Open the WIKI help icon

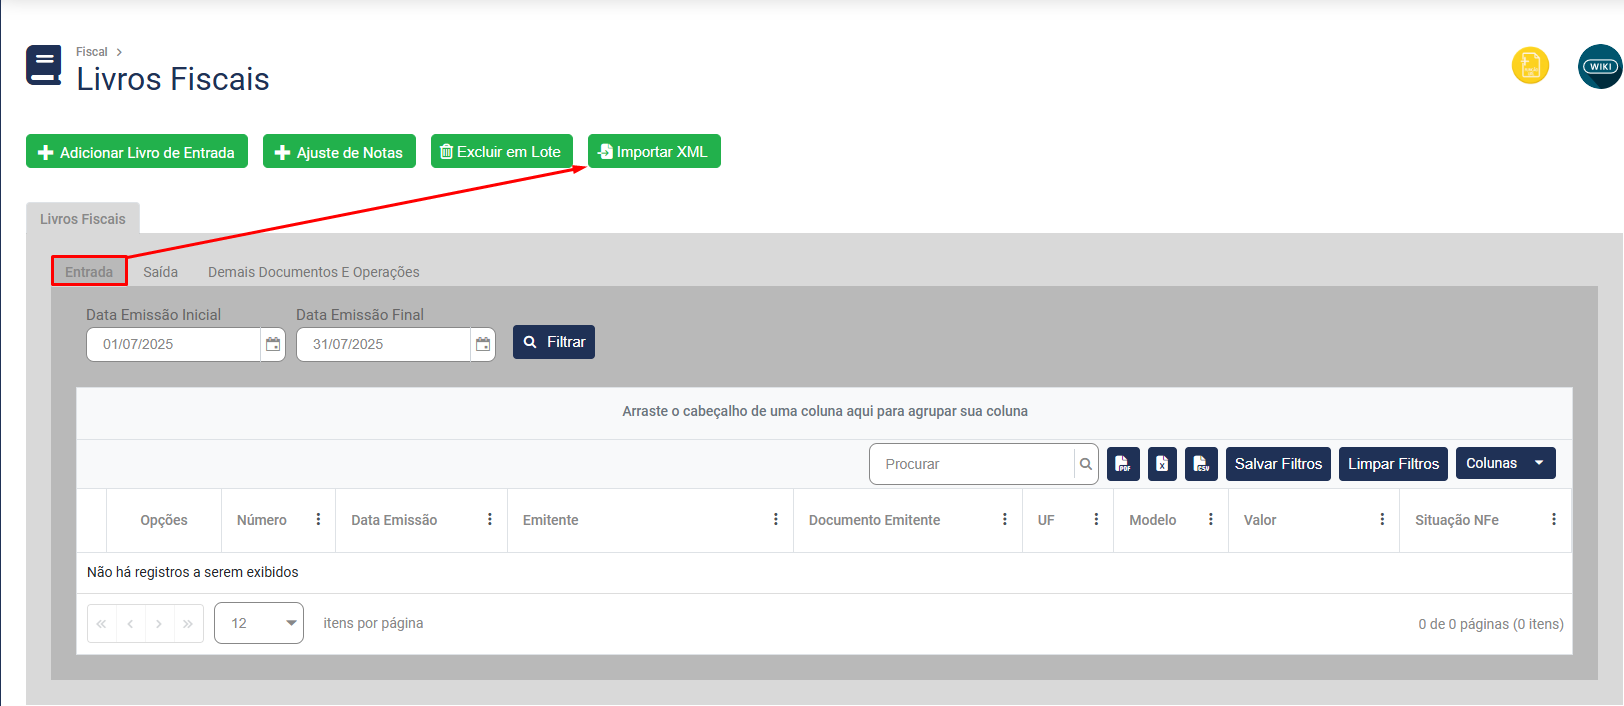[1600, 66]
